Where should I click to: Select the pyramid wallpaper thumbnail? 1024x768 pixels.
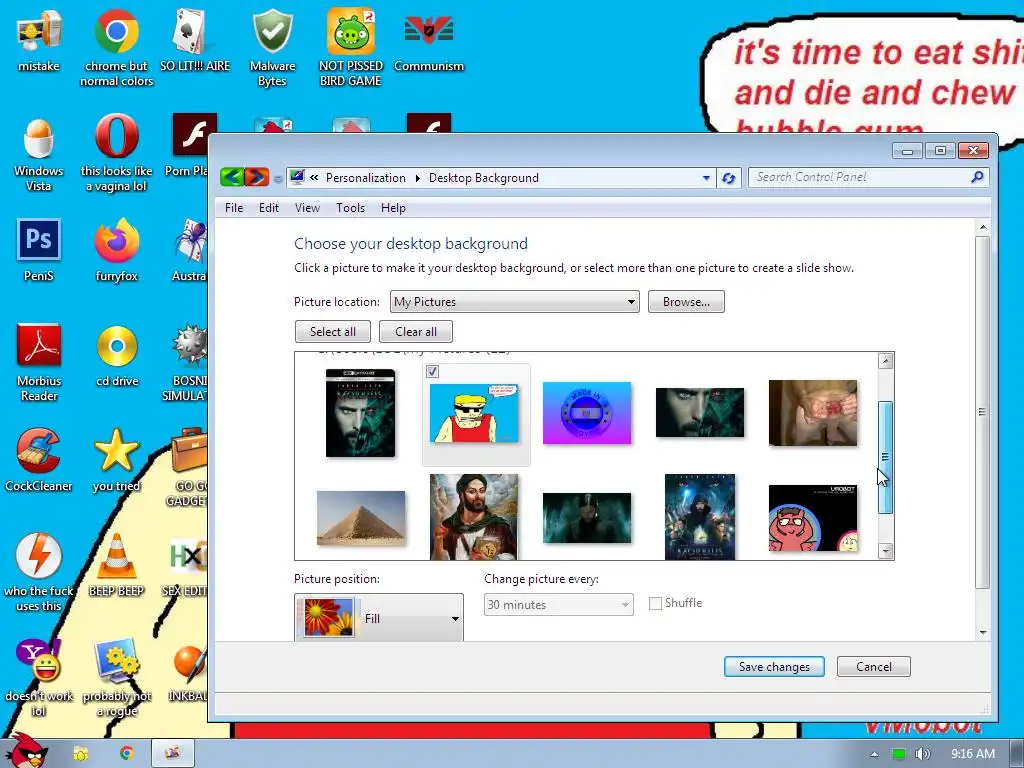point(360,518)
